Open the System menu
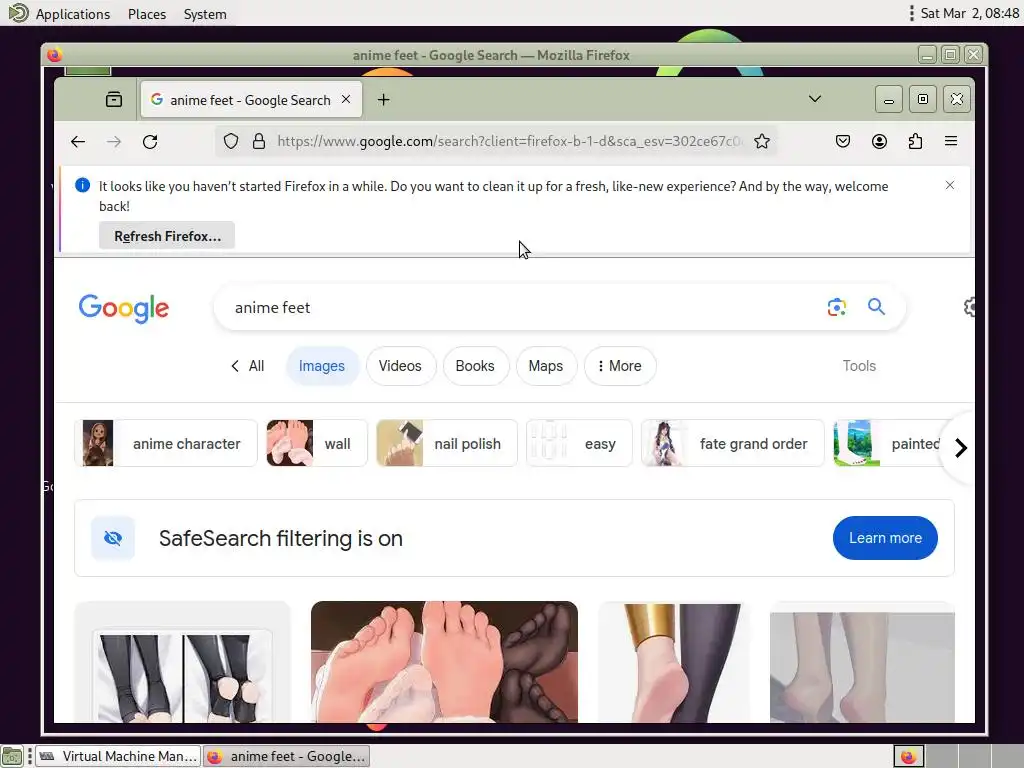This screenshot has height=768, width=1024. (x=205, y=14)
